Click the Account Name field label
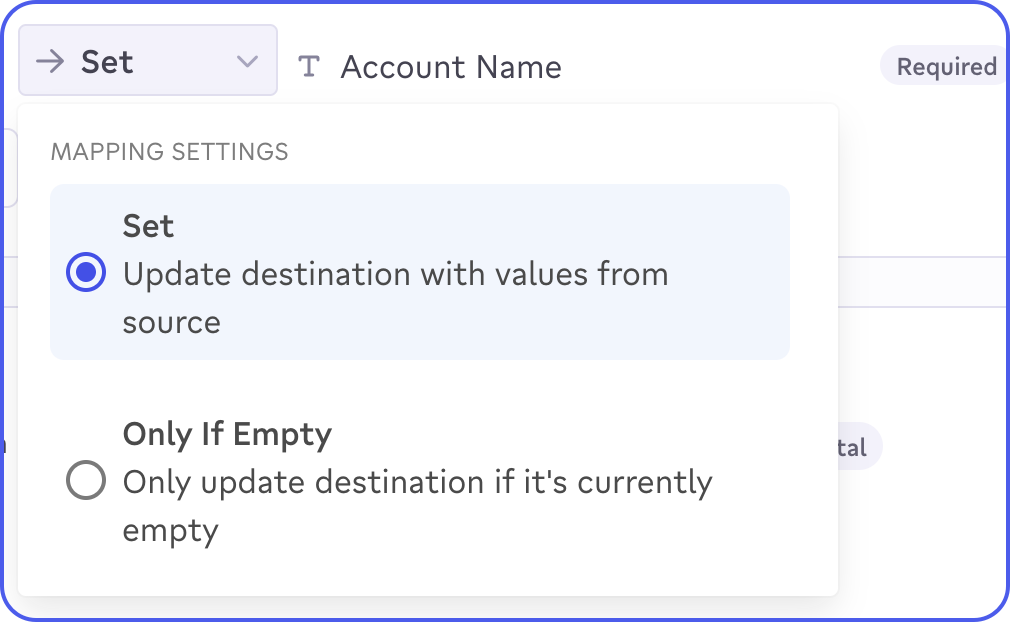Image resolution: width=1010 pixels, height=622 pixels. (x=451, y=67)
